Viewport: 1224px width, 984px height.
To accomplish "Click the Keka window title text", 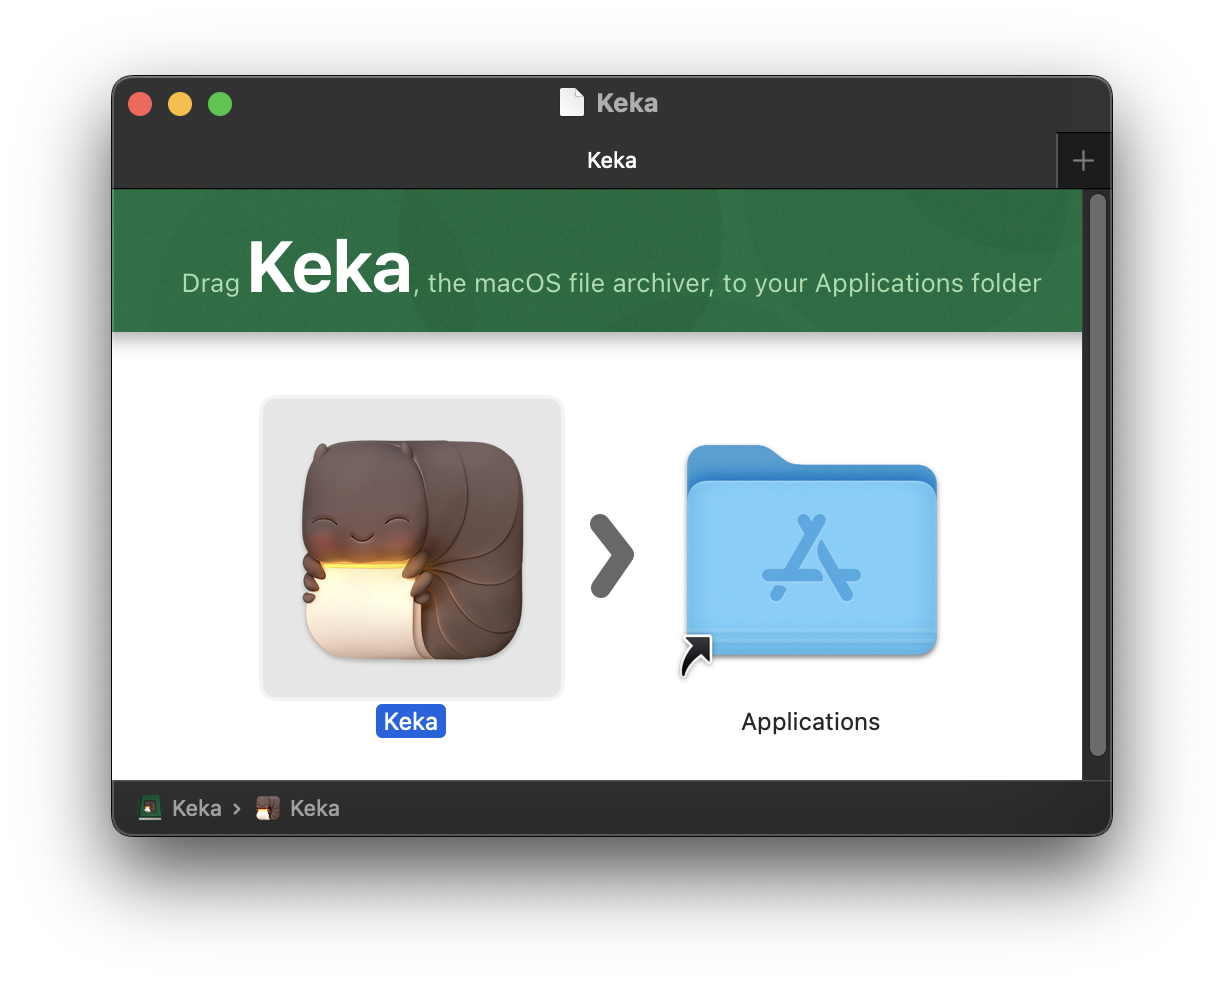I will (x=627, y=103).
